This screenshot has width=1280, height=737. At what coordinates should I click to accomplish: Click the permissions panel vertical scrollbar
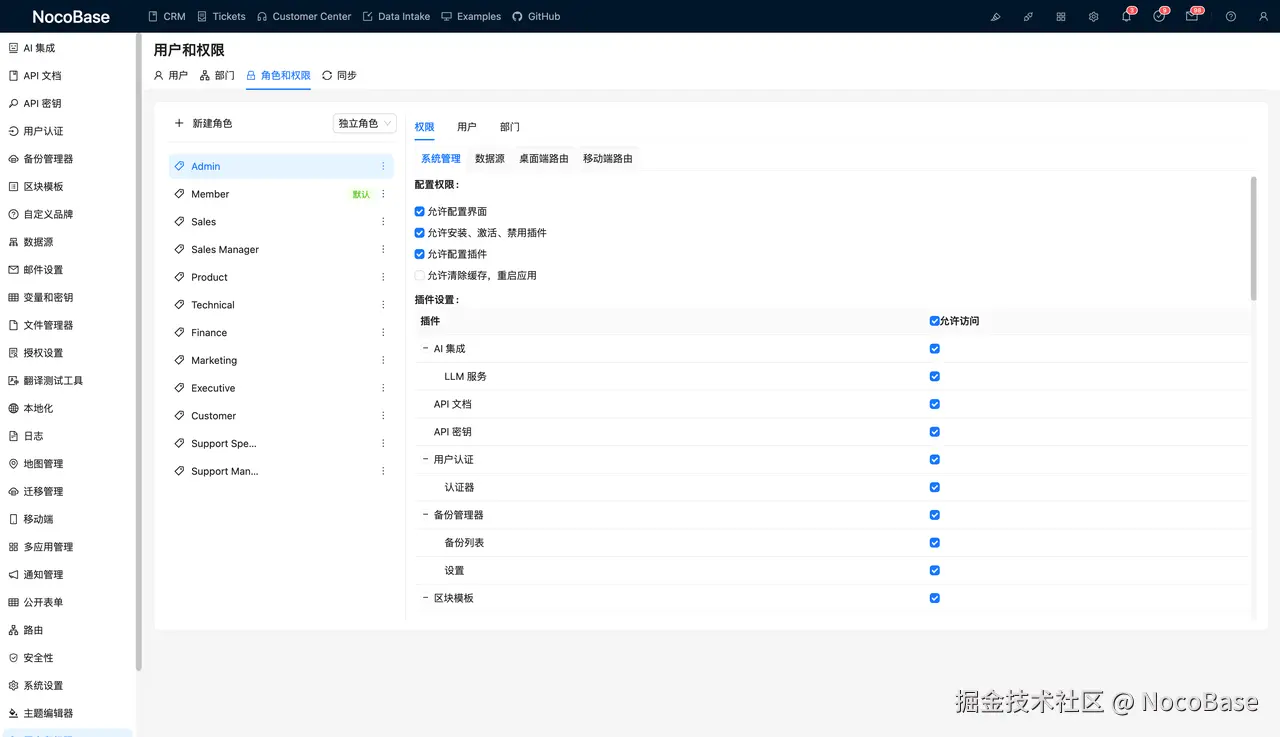point(1254,238)
